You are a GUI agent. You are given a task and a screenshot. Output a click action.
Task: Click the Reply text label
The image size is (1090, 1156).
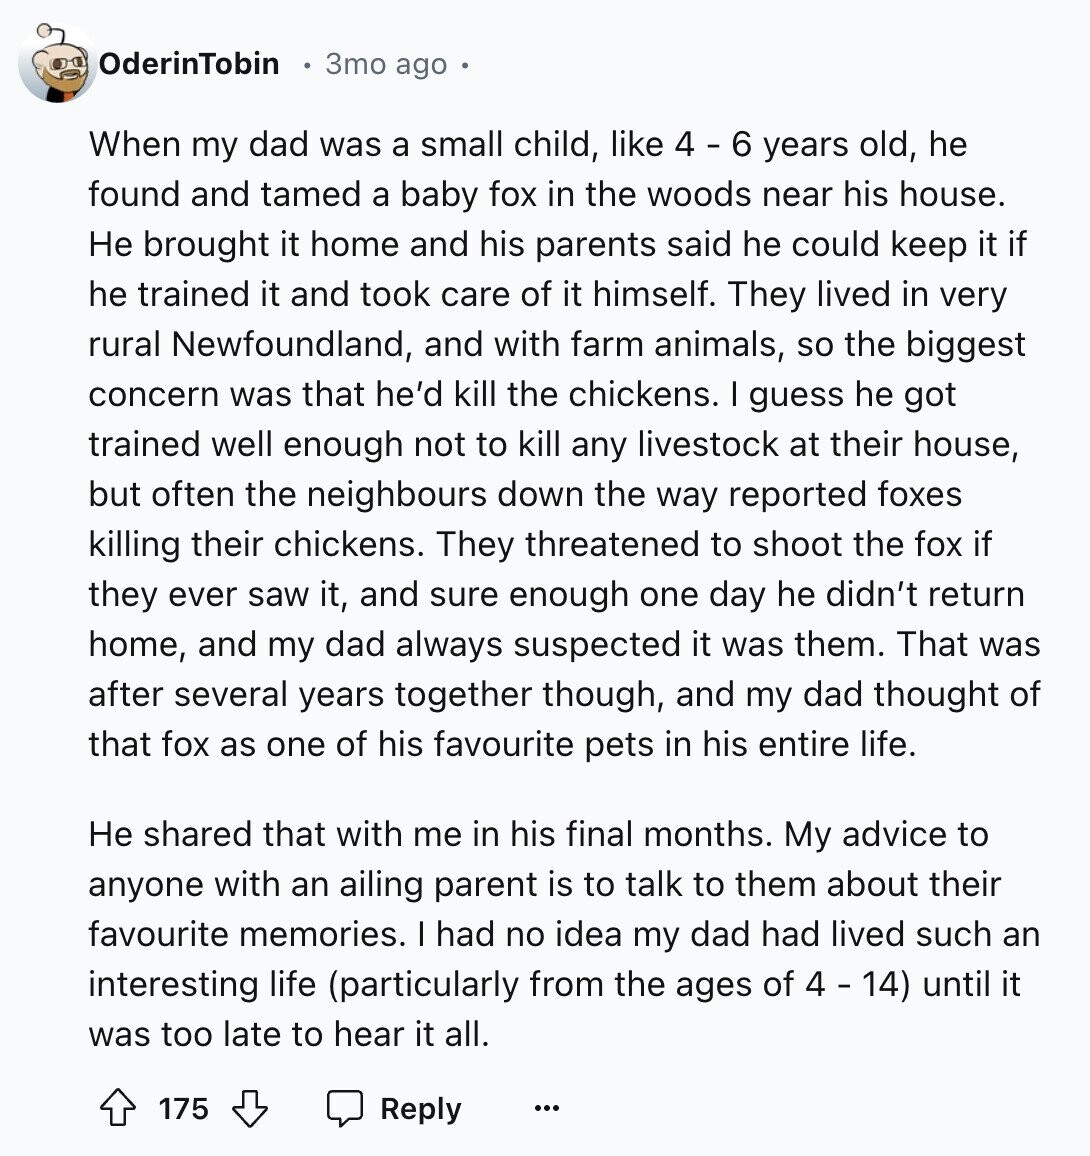[420, 1108]
